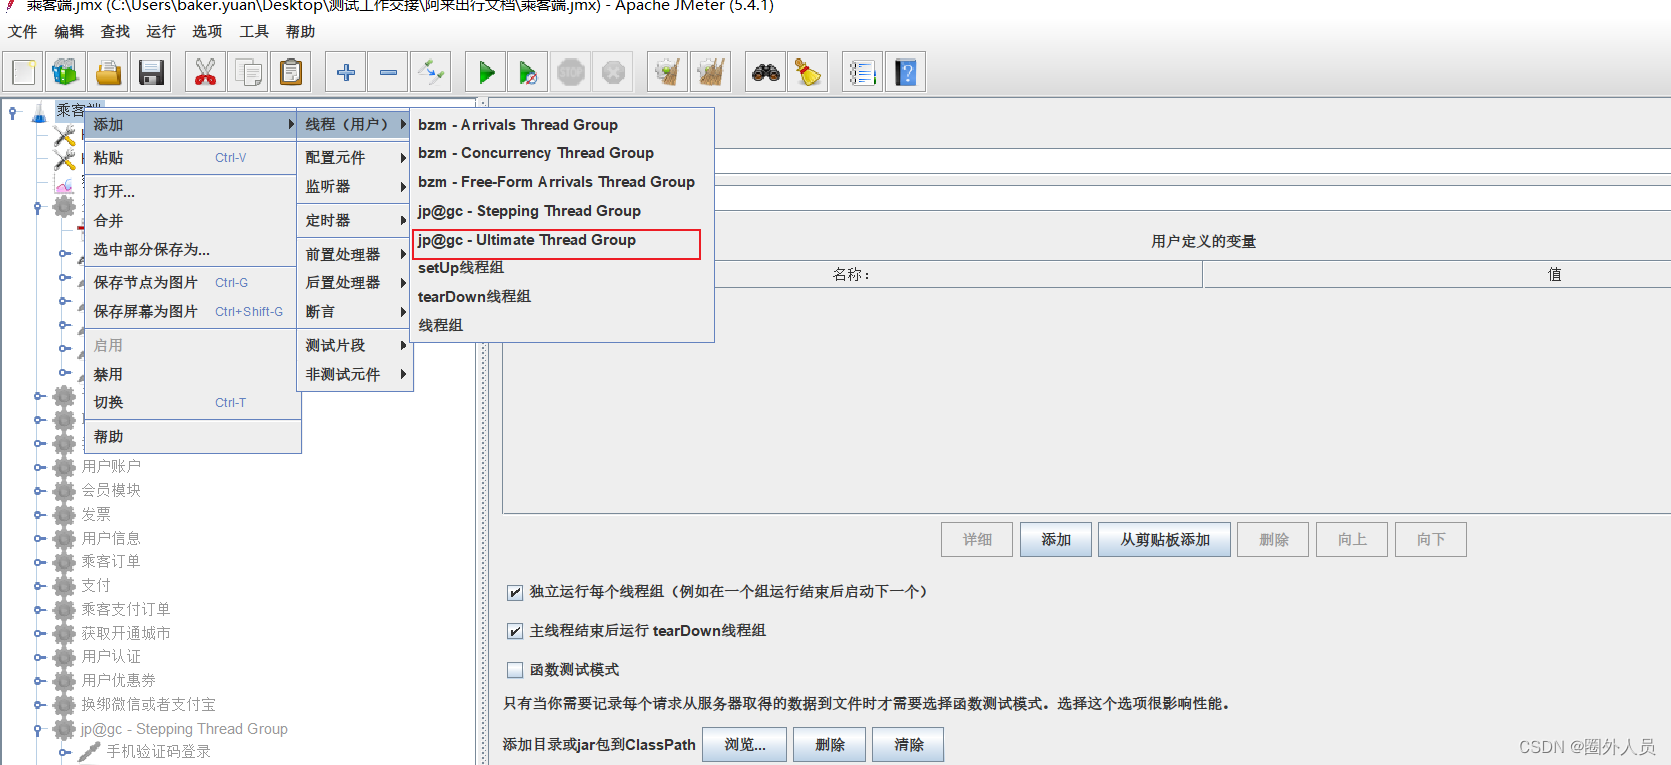Expand the 乘客订单 tree node

tap(40, 562)
